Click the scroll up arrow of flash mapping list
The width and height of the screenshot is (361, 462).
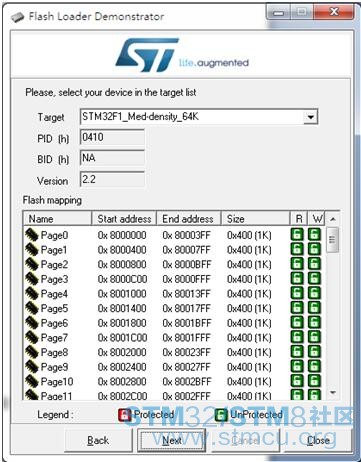332,219
